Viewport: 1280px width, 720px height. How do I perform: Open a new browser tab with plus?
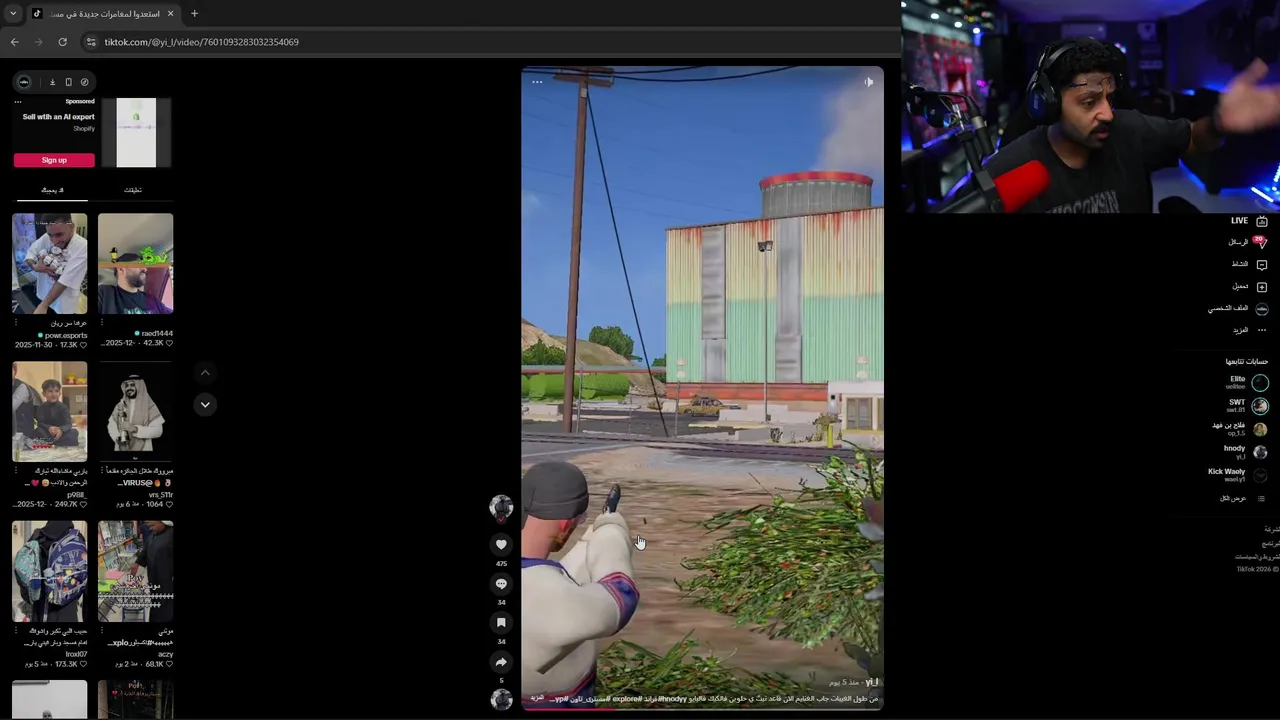tap(194, 14)
